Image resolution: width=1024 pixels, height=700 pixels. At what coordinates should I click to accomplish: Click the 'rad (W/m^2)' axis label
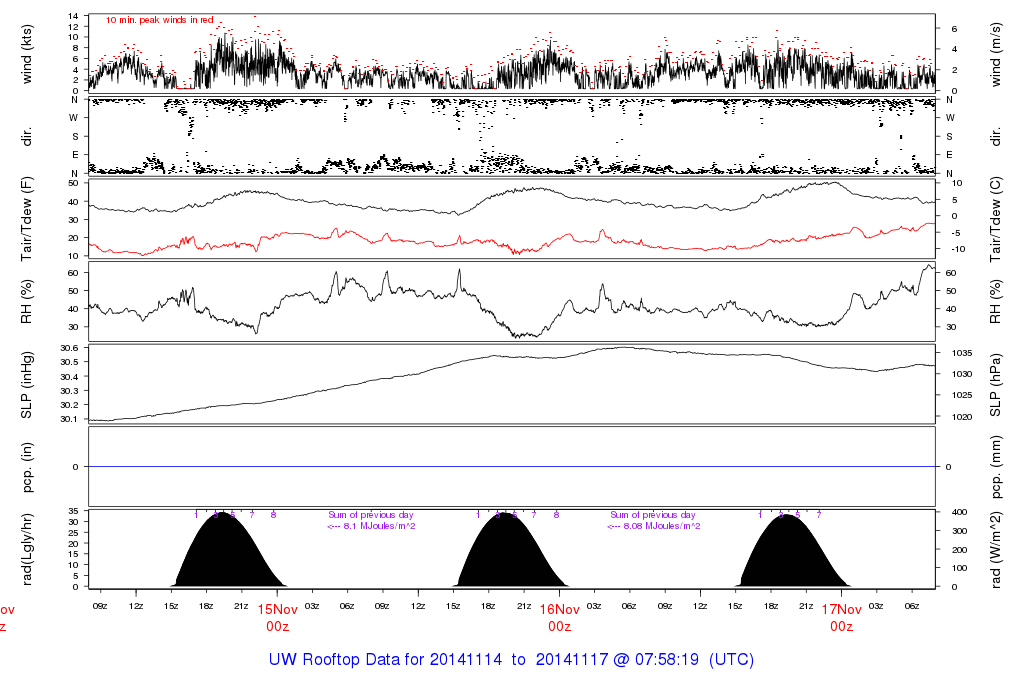(x=996, y=550)
